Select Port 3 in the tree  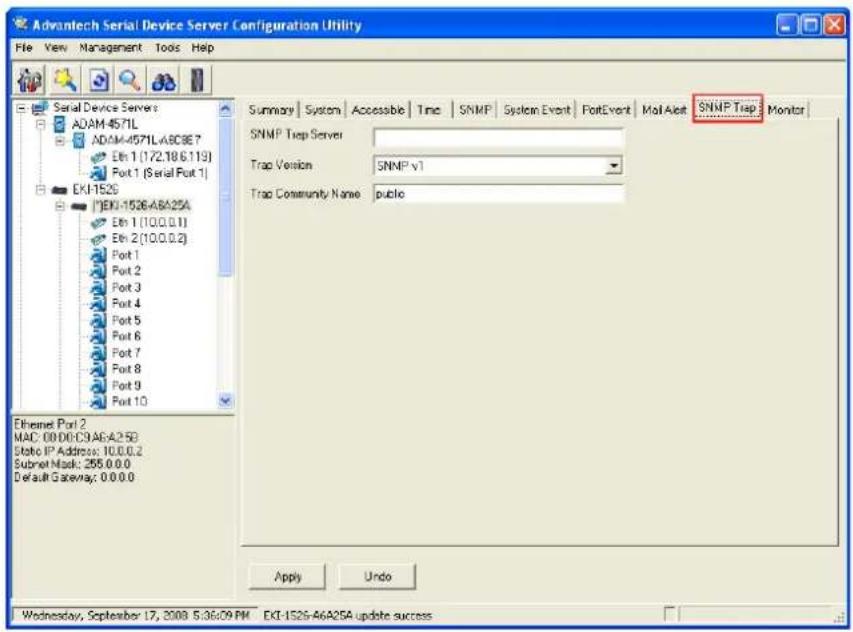coord(126,287)
